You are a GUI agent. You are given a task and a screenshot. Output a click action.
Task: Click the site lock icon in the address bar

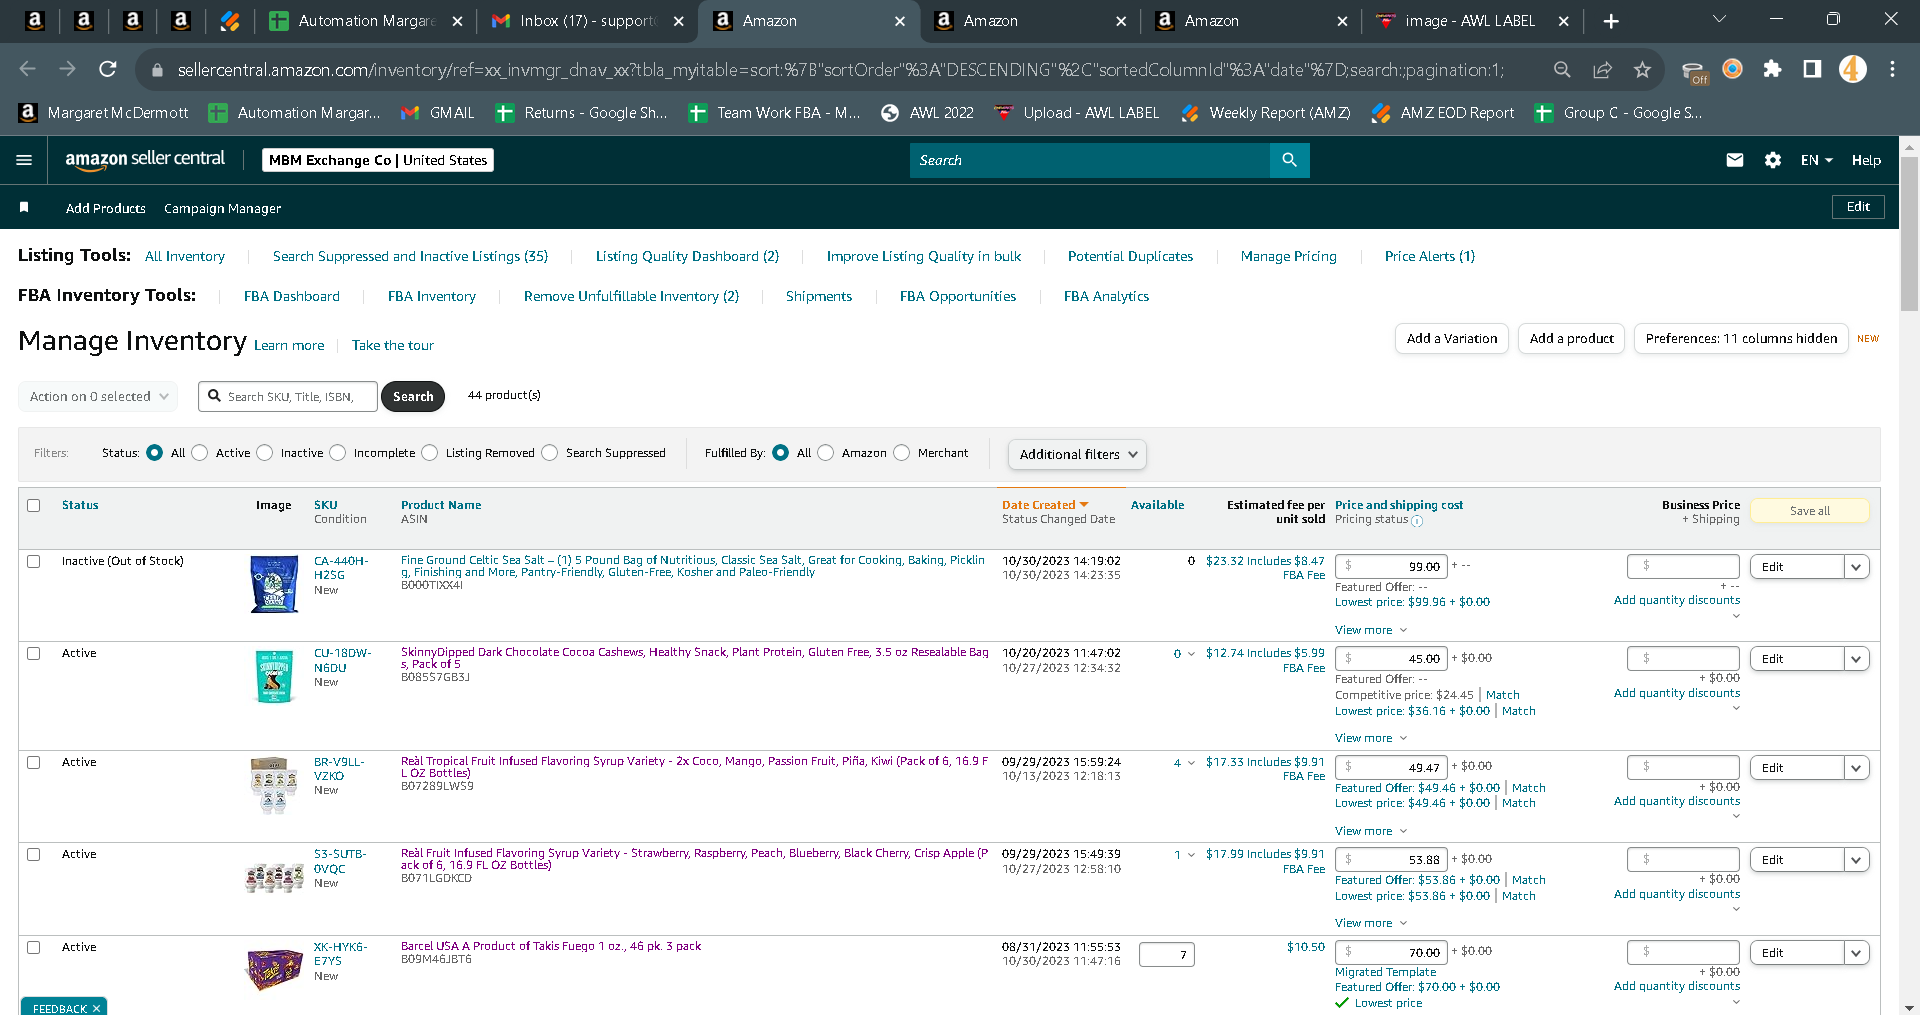pos(156,70)
